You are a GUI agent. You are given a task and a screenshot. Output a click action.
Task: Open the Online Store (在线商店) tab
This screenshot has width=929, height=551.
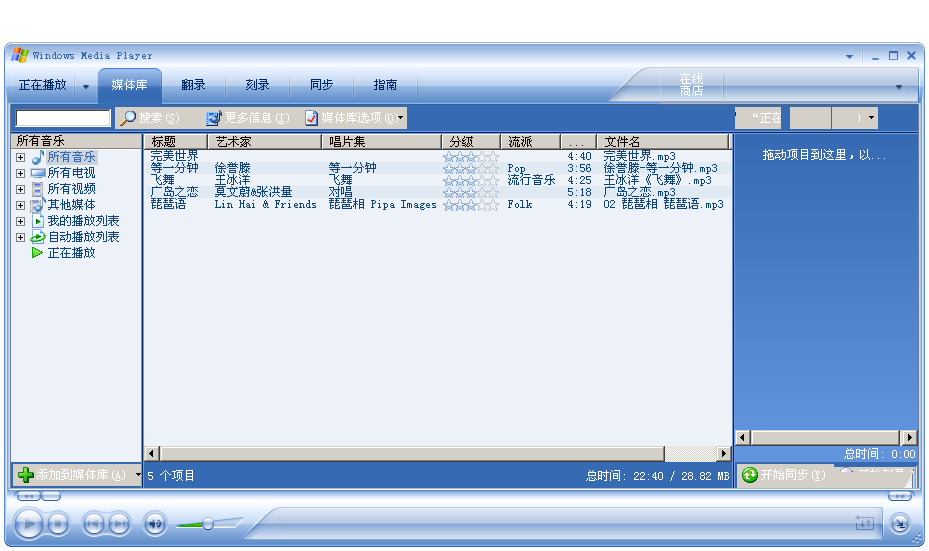pyautogui.click(x=691, y=85)
